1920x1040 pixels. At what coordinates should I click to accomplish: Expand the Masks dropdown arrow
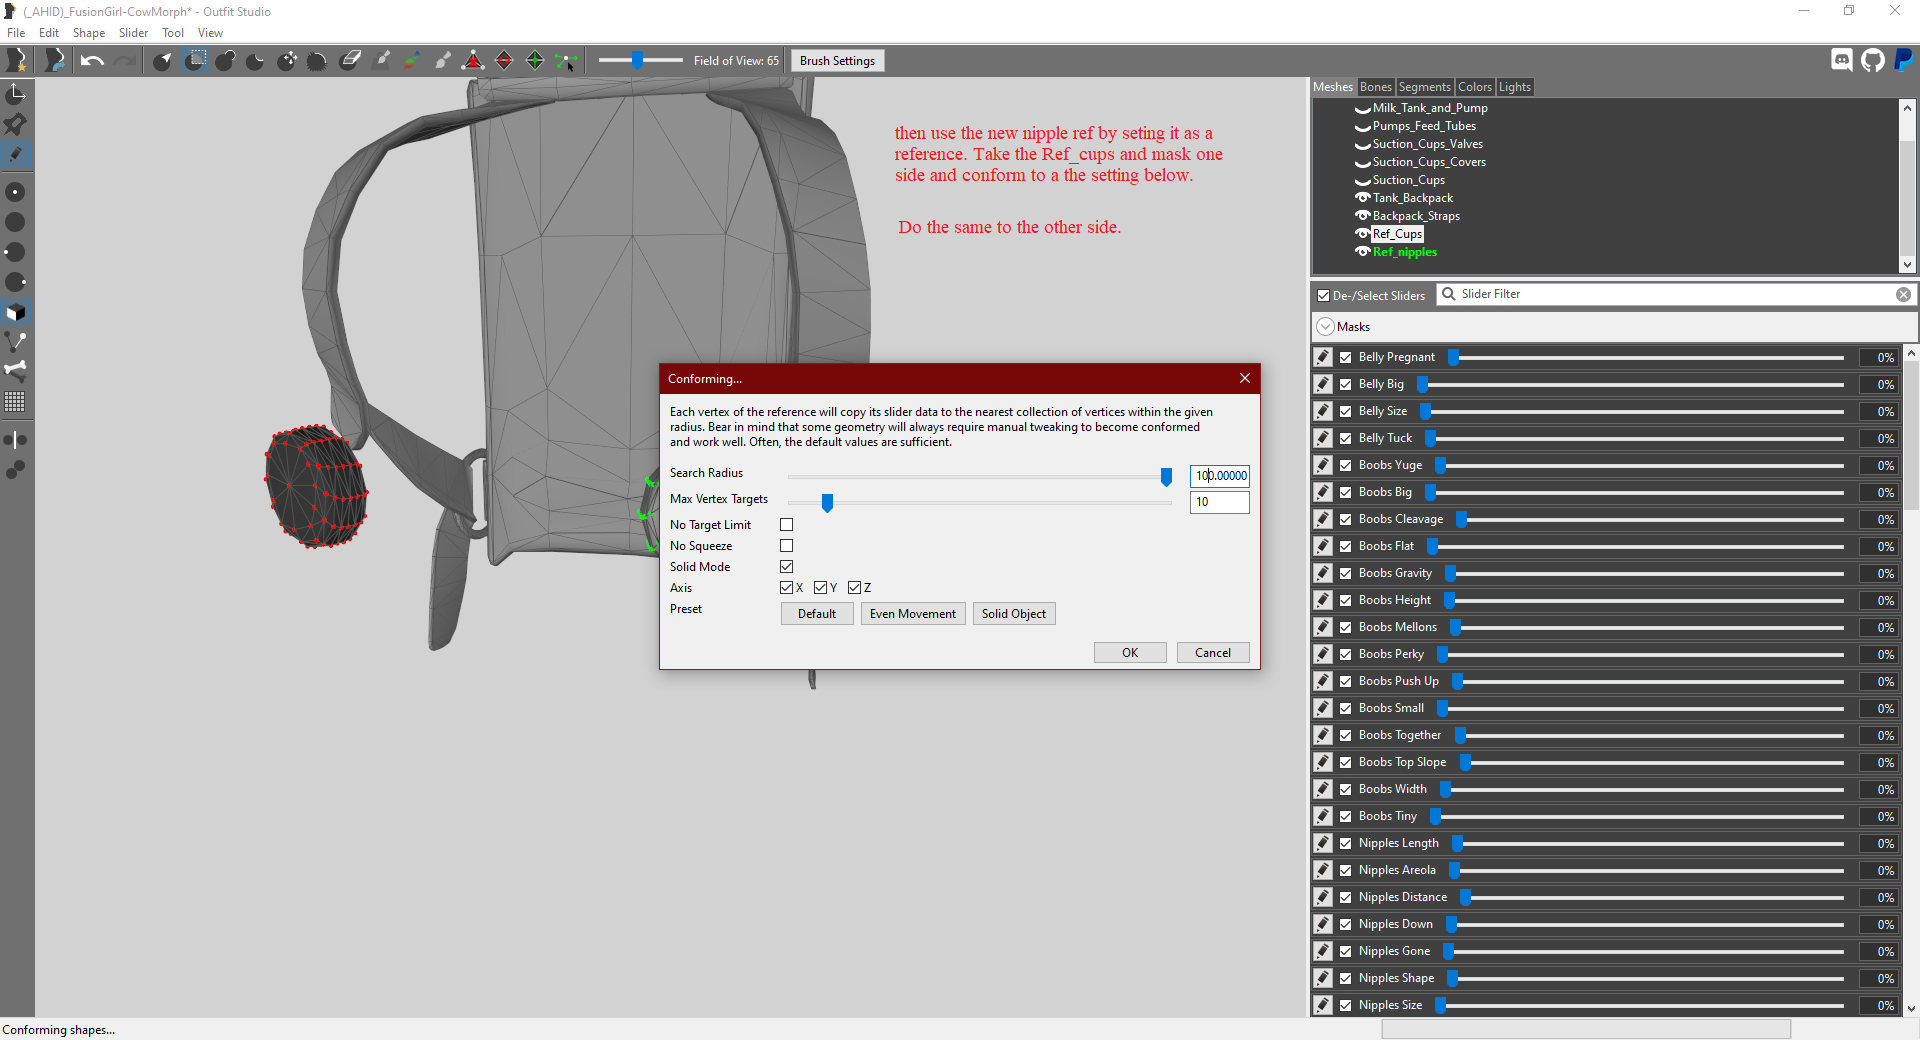point(1325,327)
